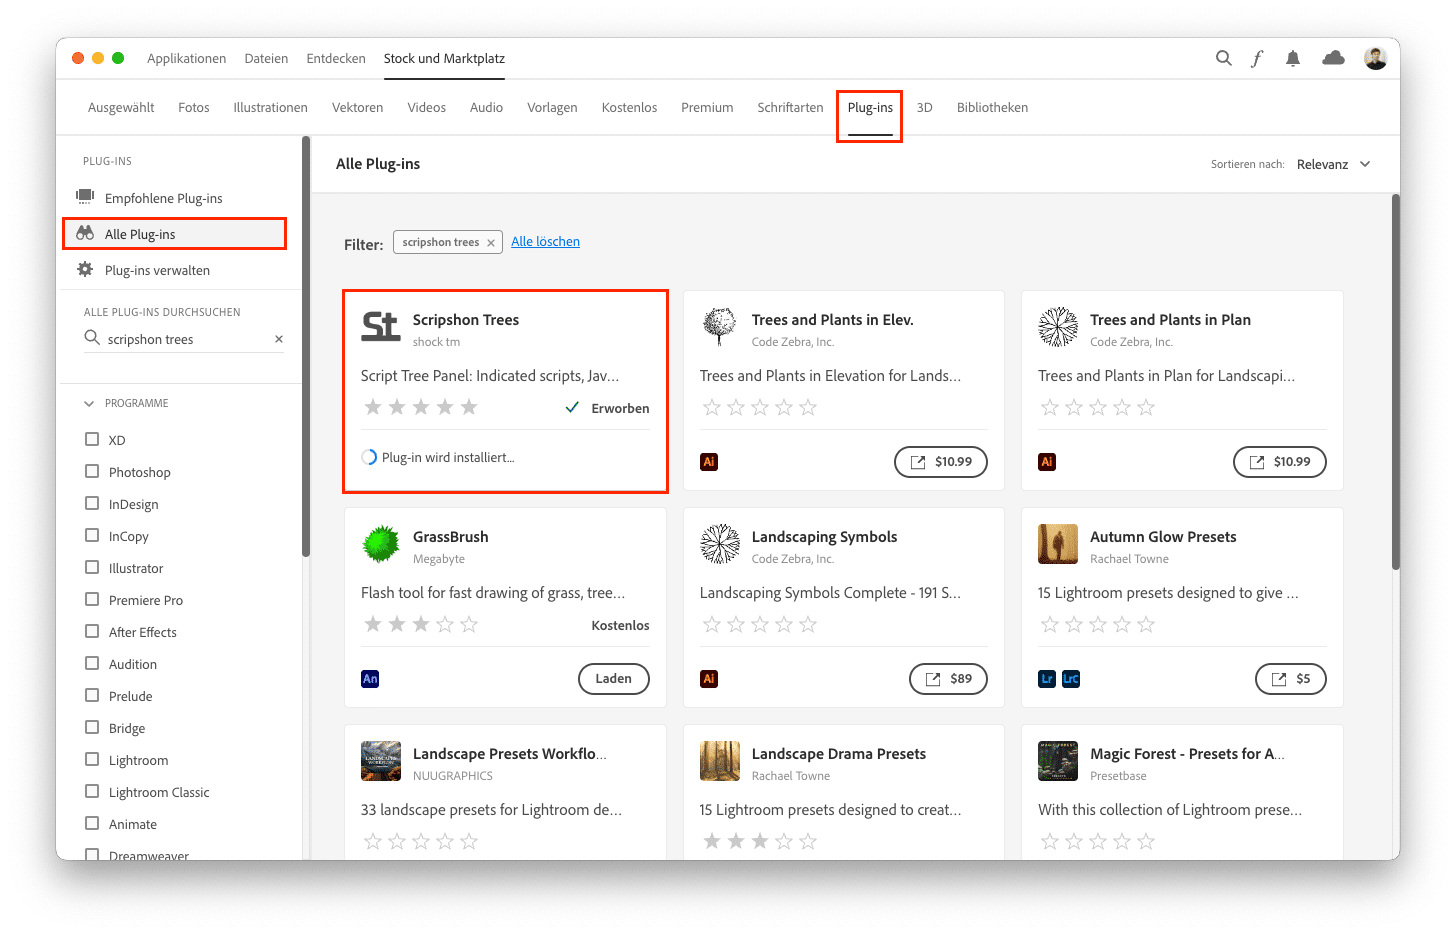Click the Animate badge on GrassBrush card

370,679
